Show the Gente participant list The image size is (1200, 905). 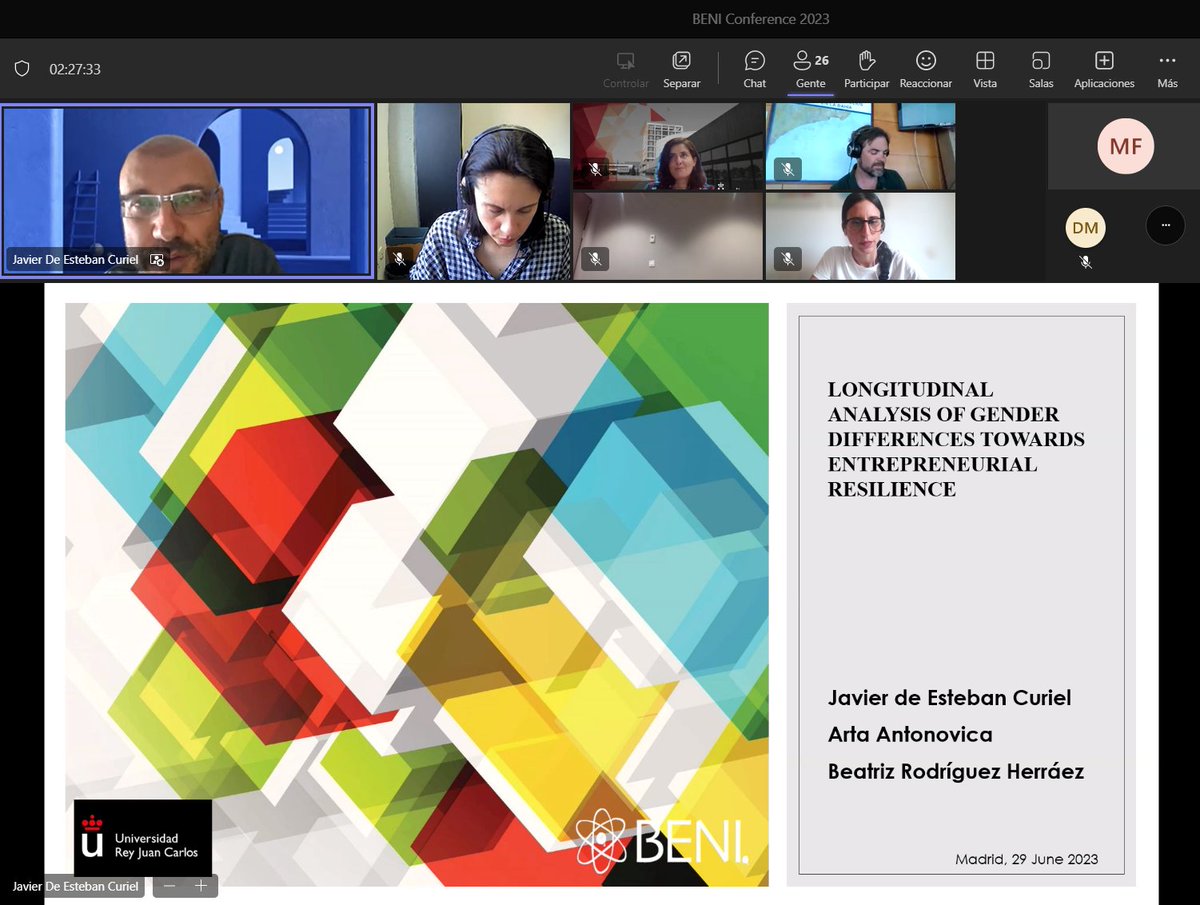click(x=810, y=68)
